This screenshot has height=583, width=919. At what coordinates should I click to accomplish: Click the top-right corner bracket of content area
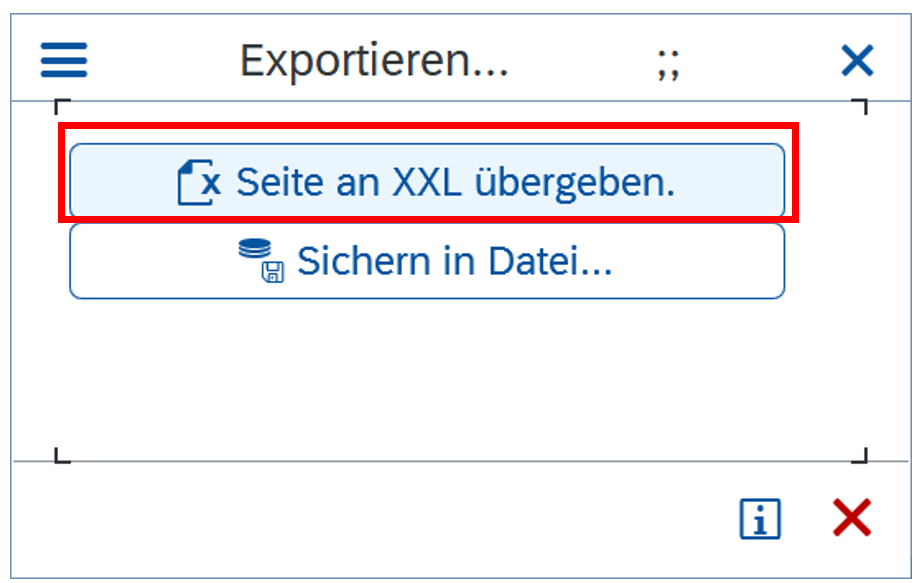(861, 104)
